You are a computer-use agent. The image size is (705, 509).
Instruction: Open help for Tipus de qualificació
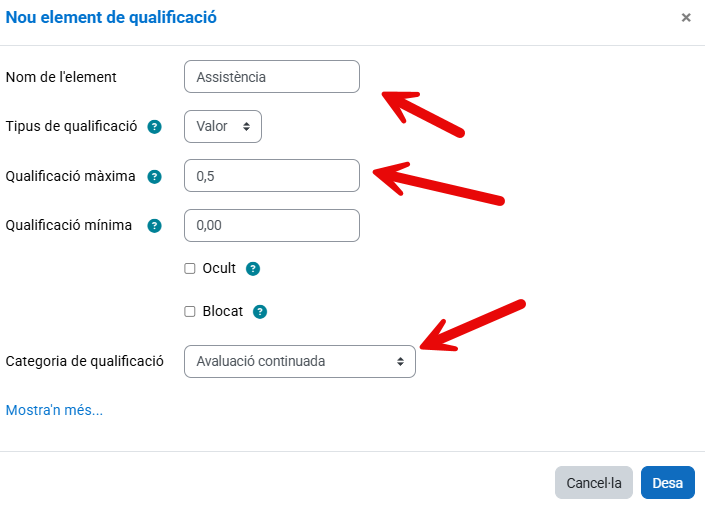[x=155, y=127]
